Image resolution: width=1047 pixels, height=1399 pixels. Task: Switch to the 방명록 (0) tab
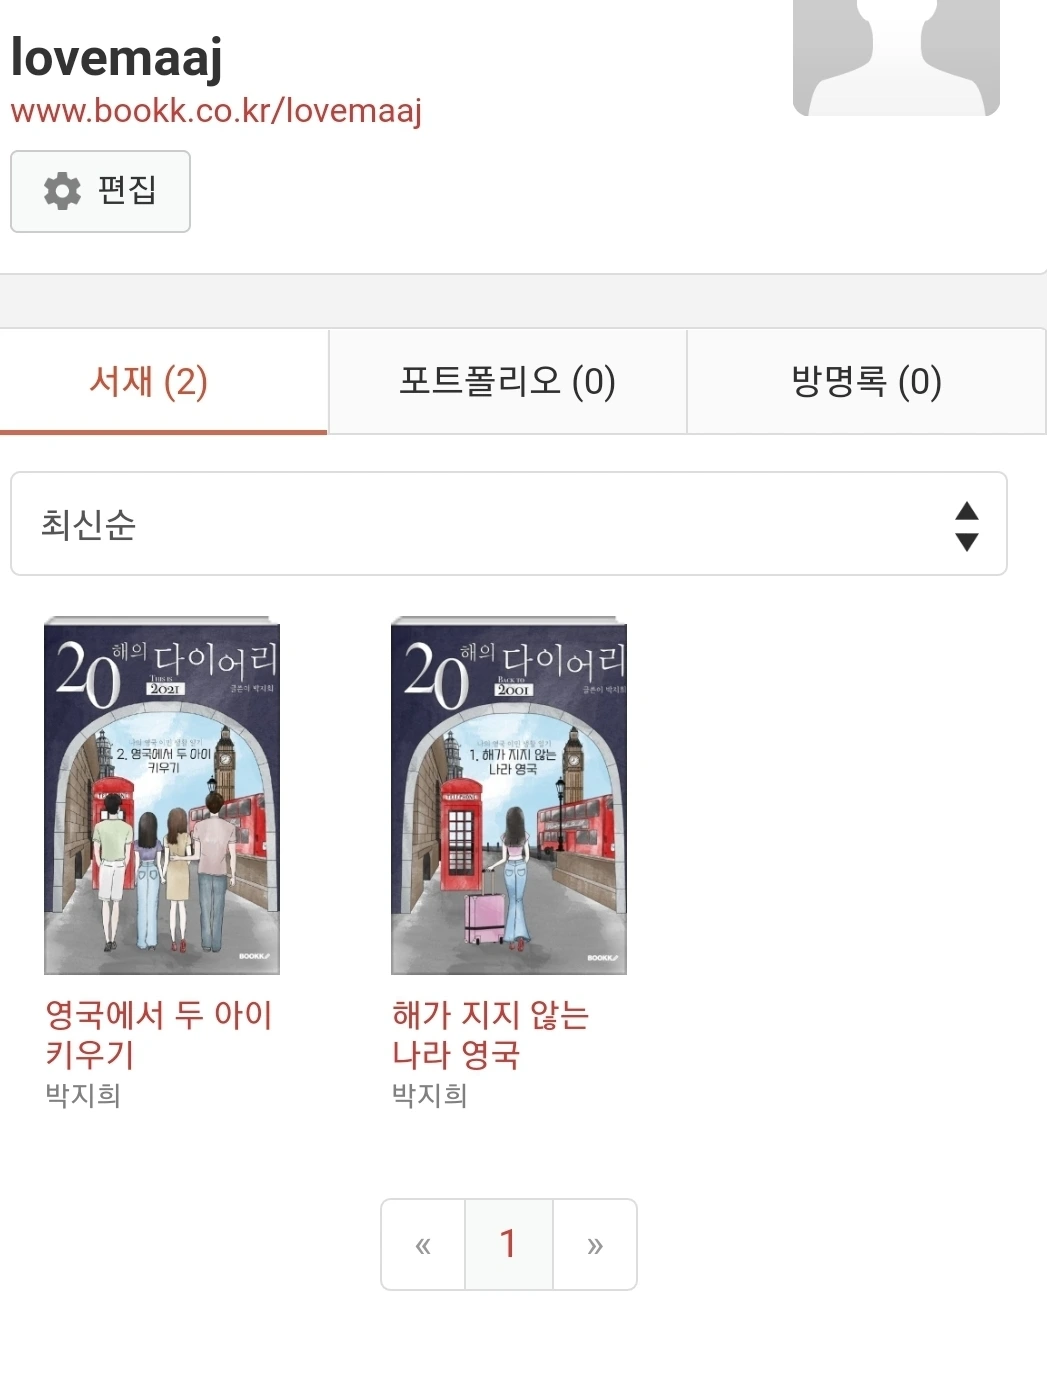866,382
